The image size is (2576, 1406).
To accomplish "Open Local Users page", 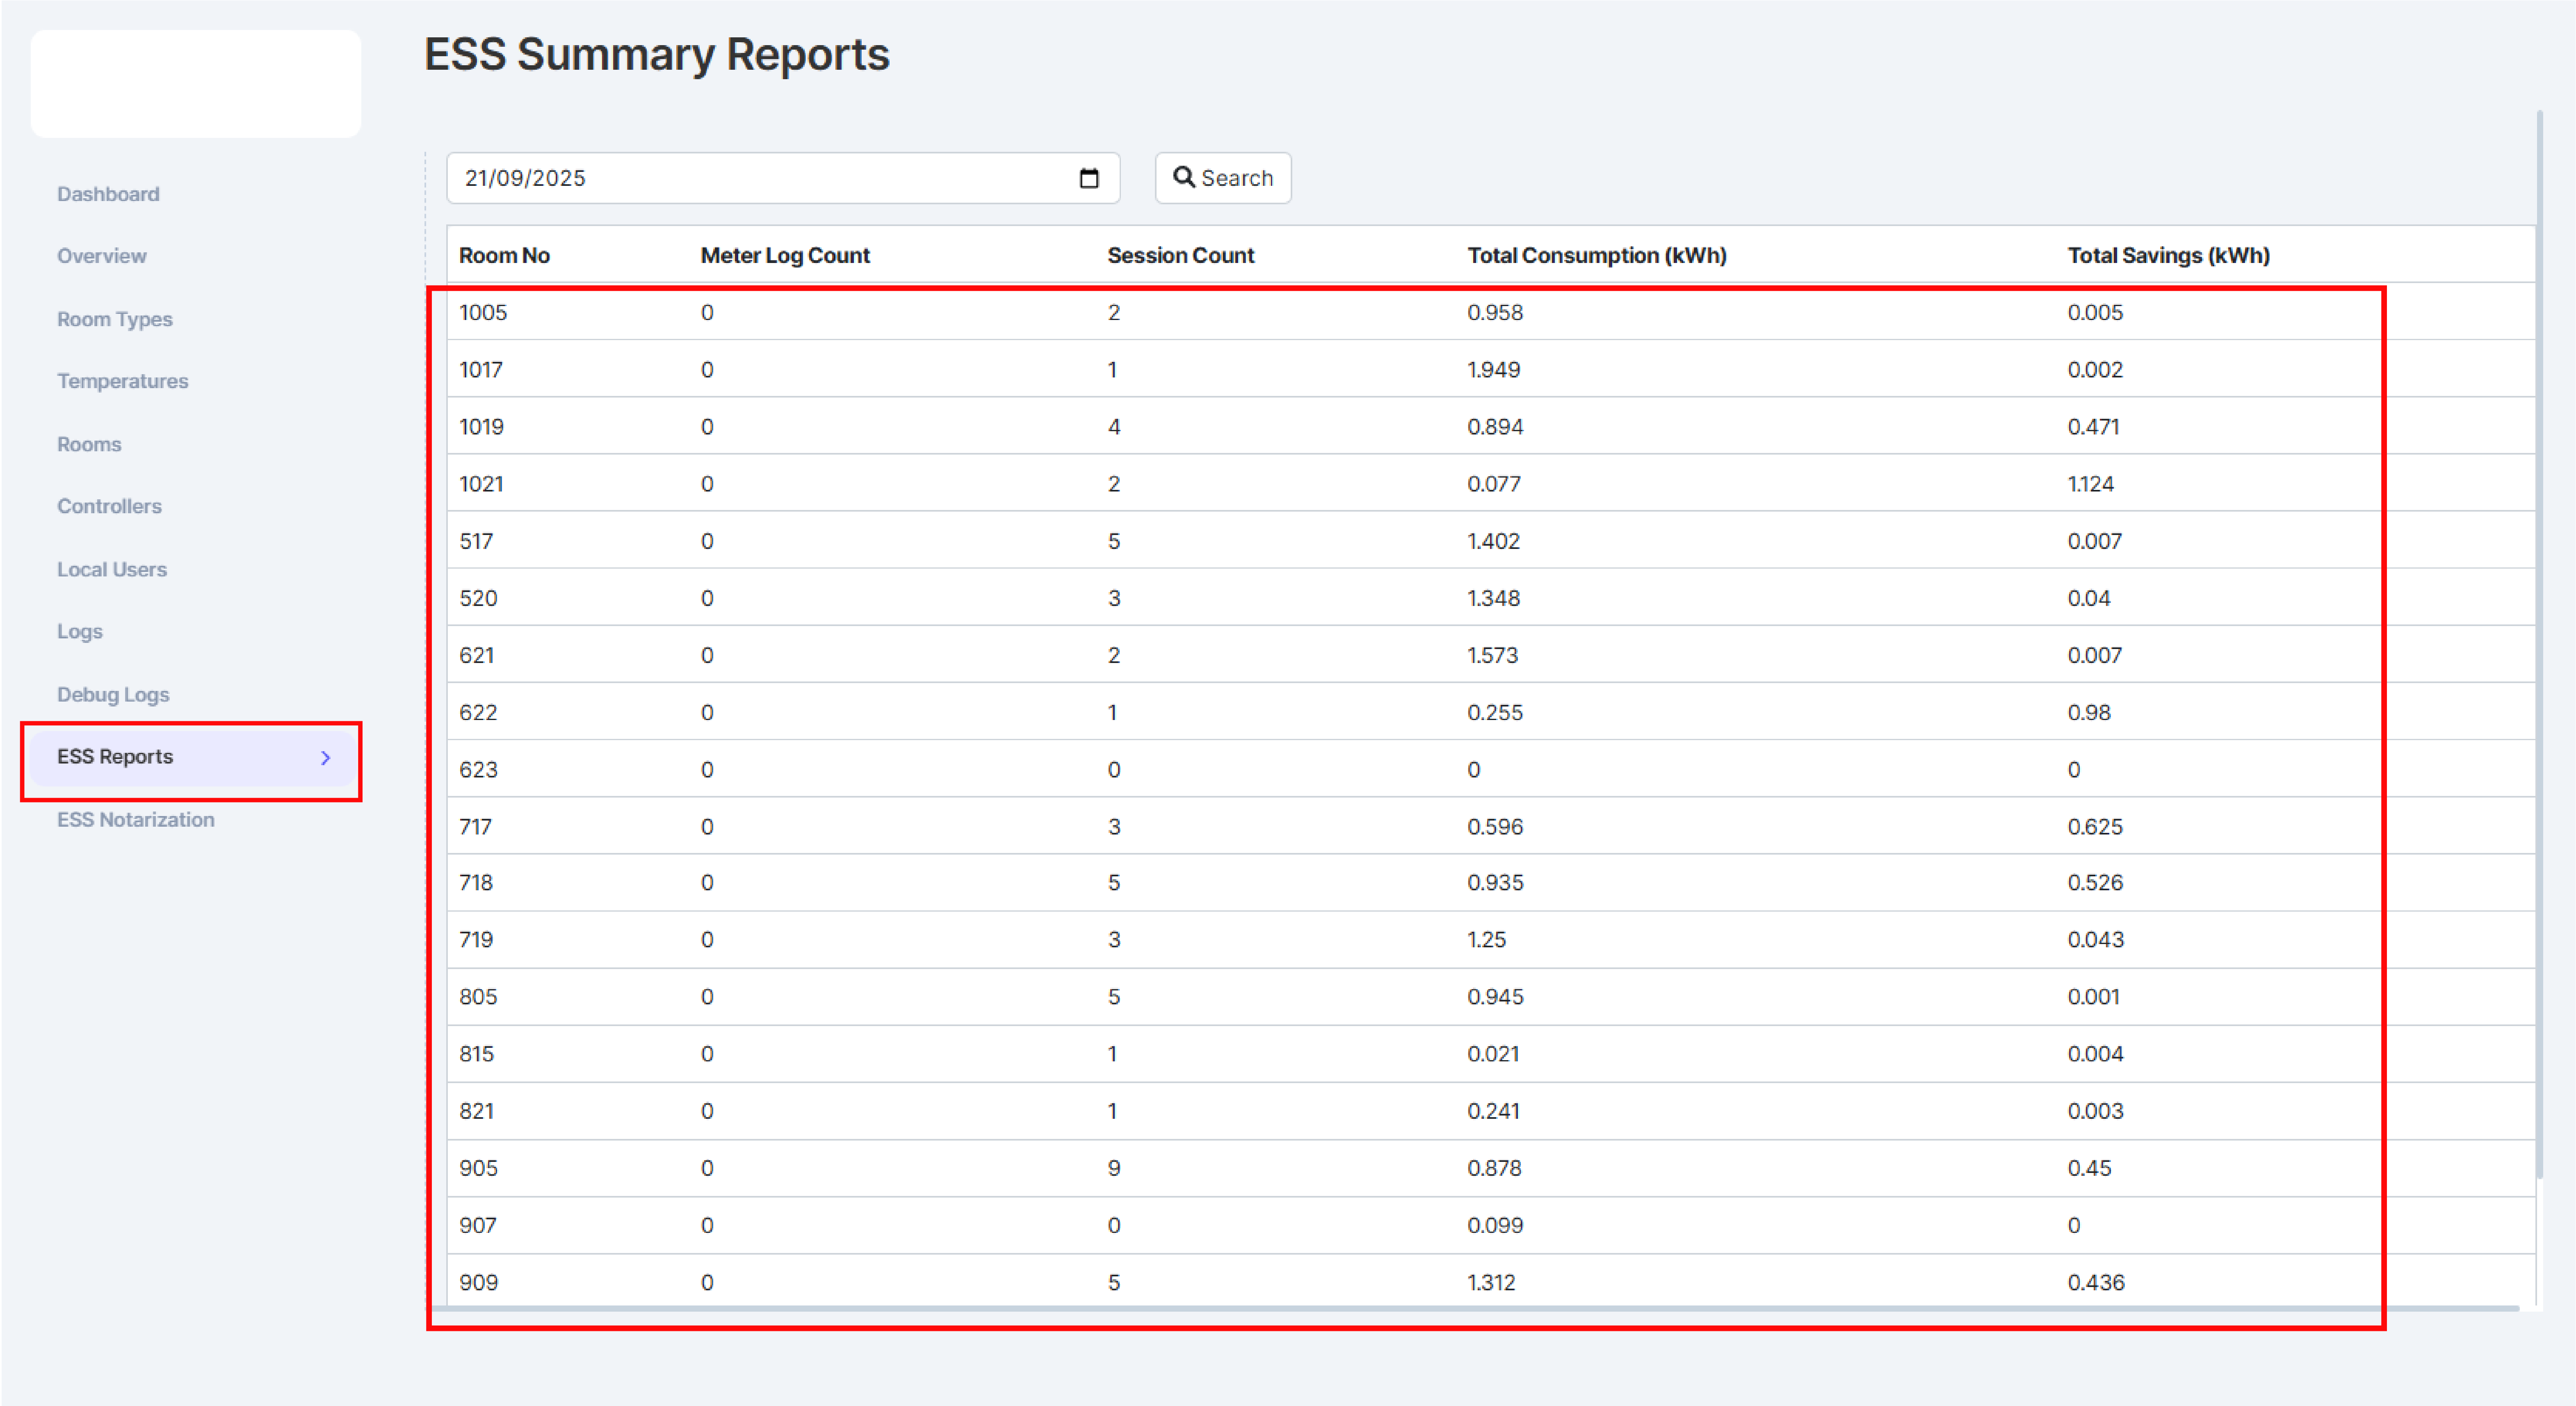I will (112, 569).
